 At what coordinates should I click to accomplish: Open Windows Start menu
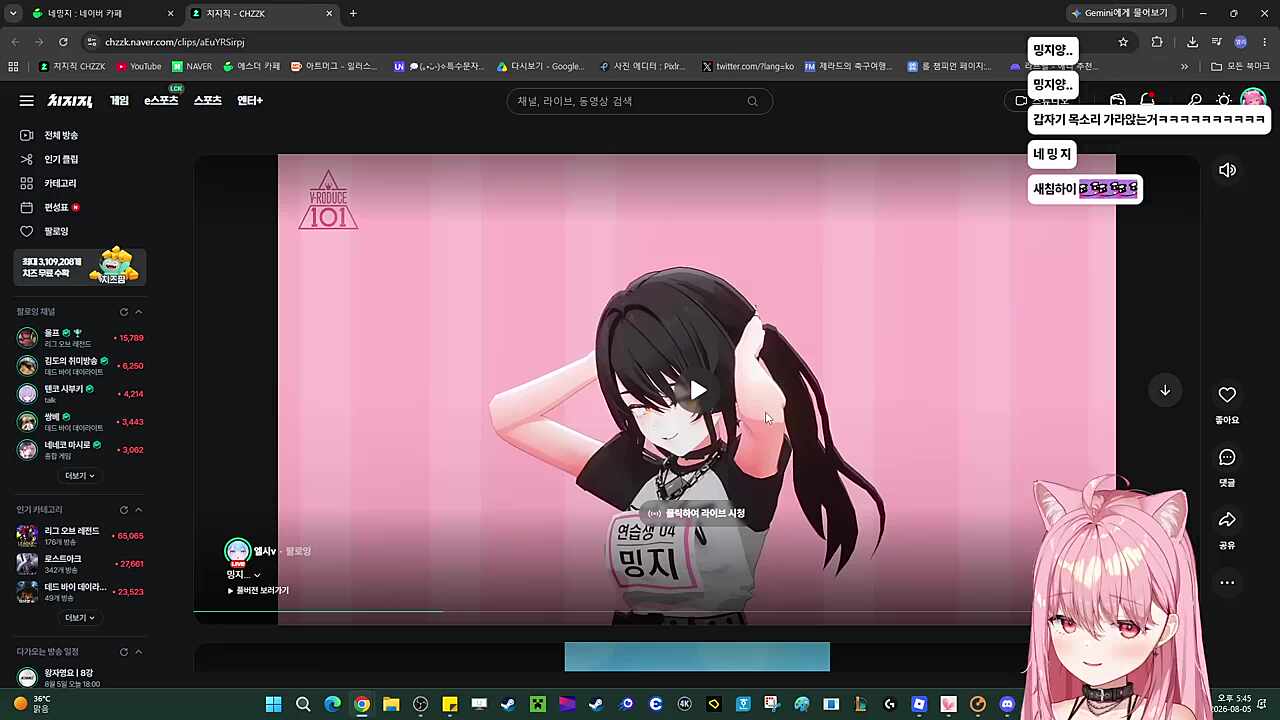[273, 704]
